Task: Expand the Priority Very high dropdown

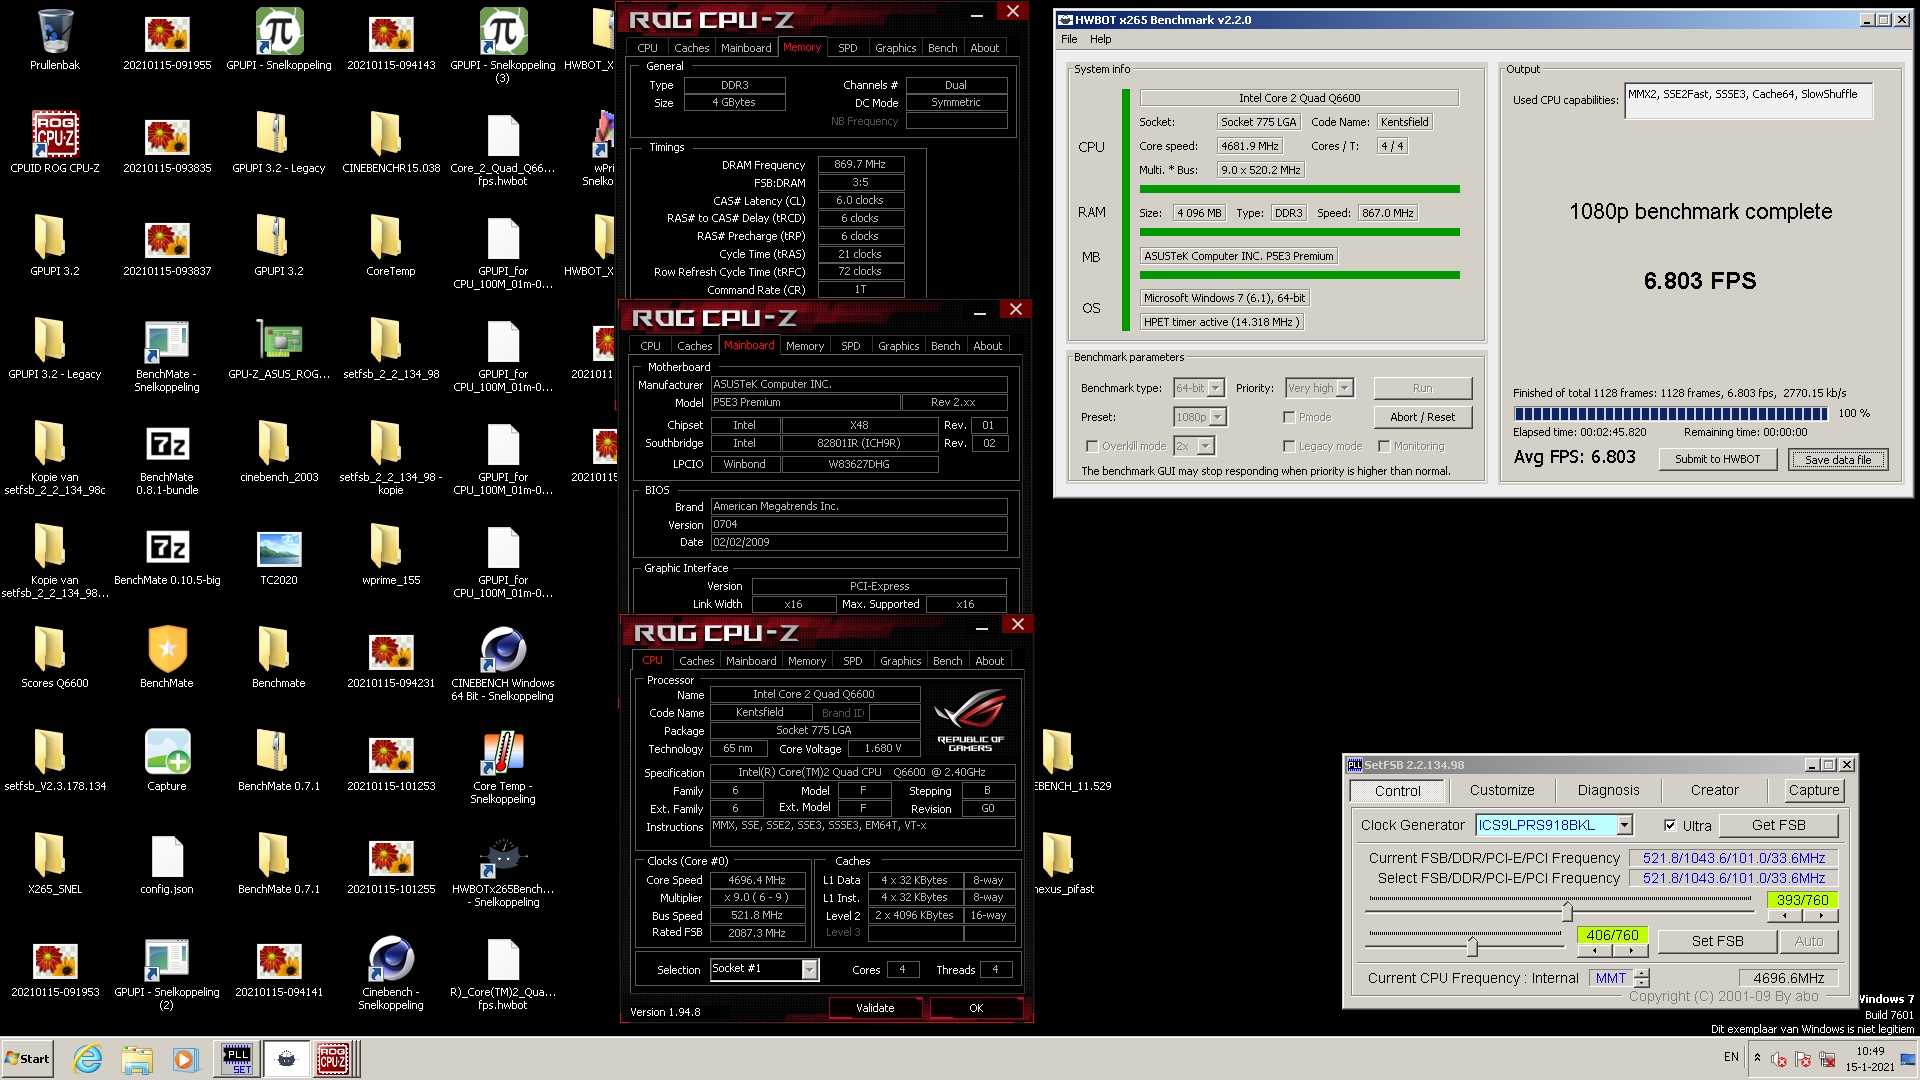Action: click(1345, 388)
